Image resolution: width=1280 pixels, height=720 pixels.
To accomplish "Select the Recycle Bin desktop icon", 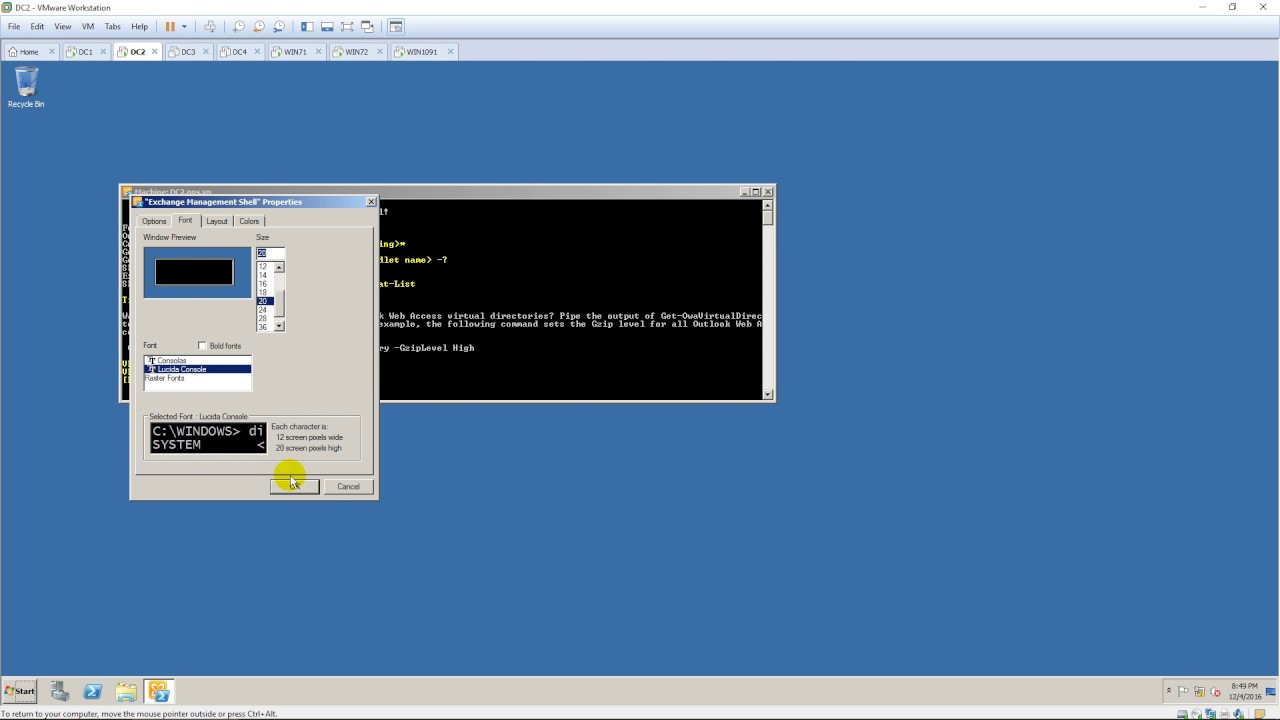I will pyautogui.click(x=26, y=87).
